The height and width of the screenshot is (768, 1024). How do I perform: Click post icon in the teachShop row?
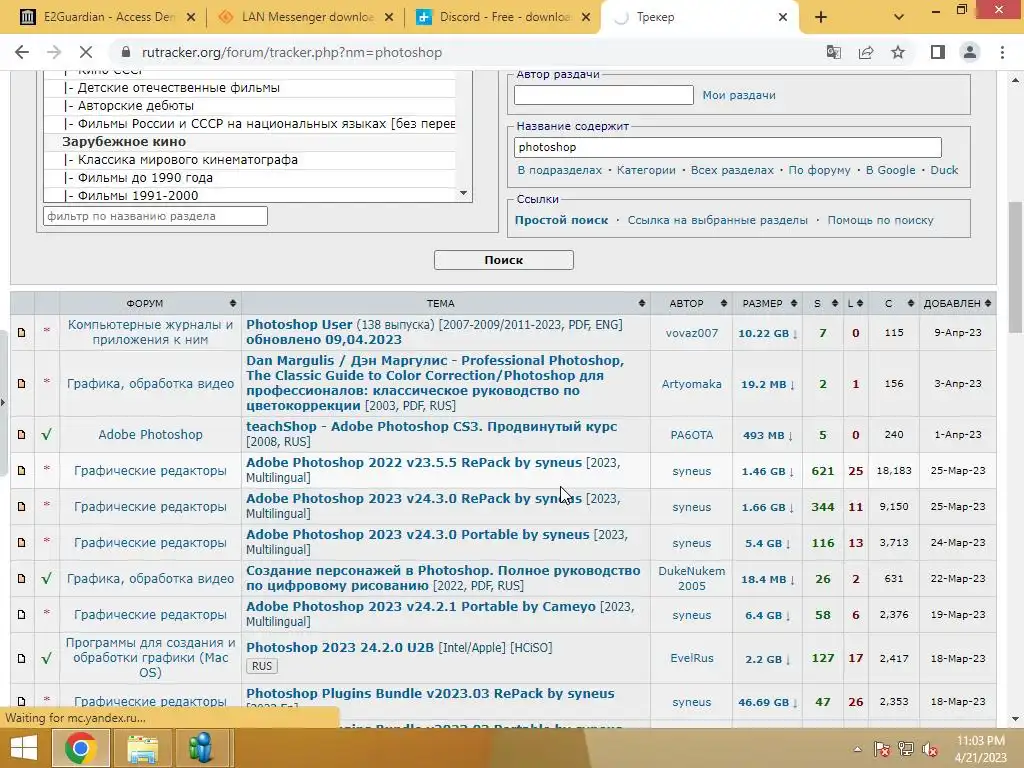[x=22, y=434]
